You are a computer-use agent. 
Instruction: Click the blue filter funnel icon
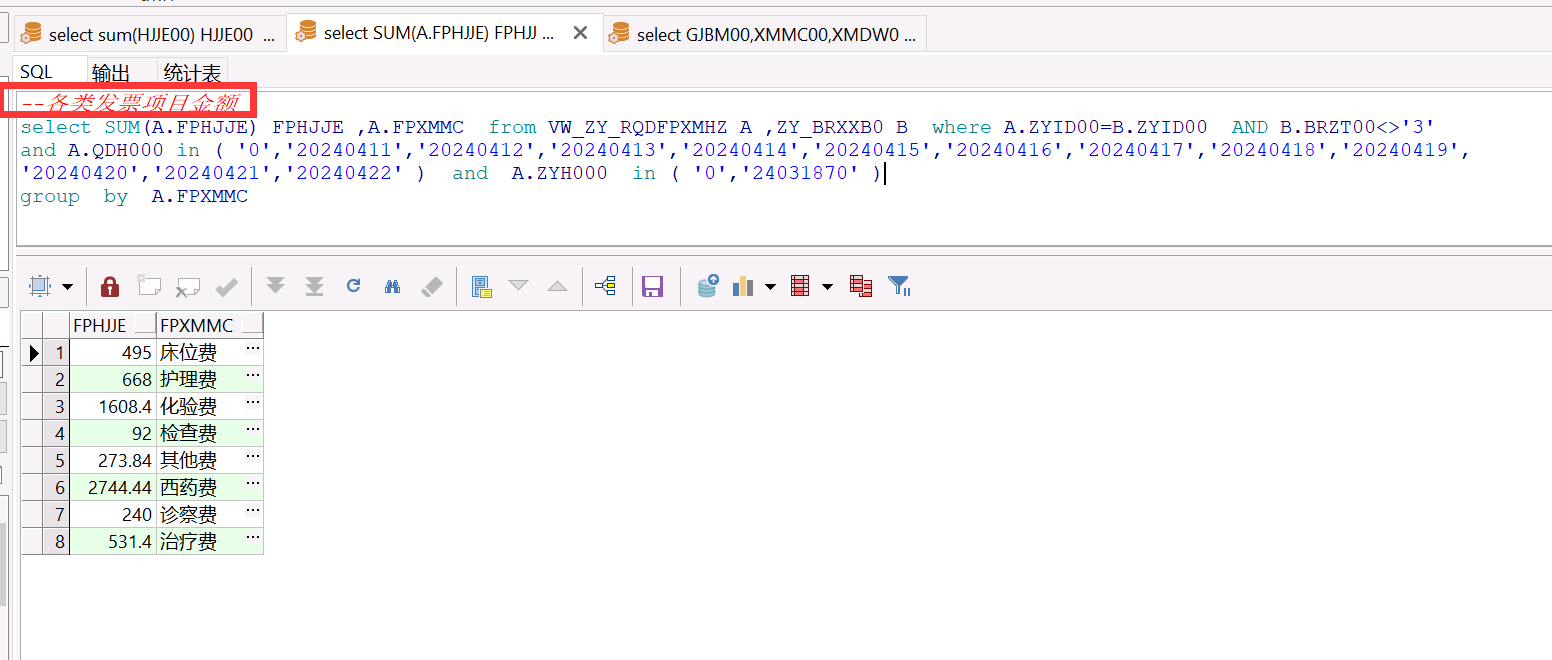899,286
